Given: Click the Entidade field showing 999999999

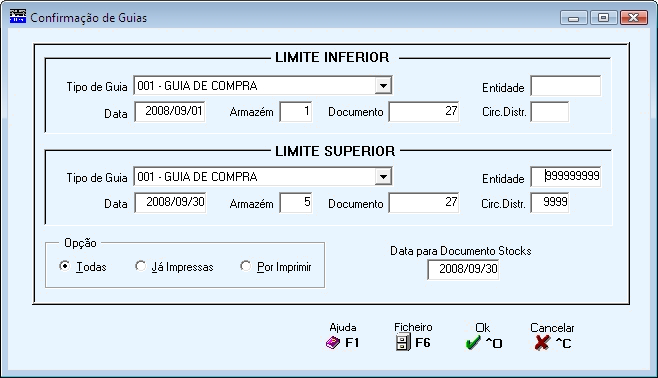Looking at the screenshot, I should (566, 177).
